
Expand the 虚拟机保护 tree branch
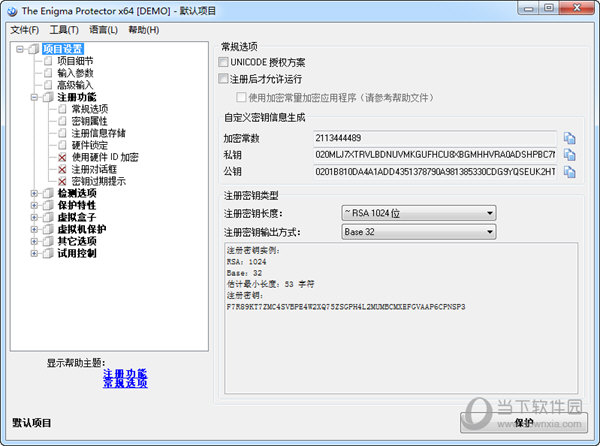34,229
